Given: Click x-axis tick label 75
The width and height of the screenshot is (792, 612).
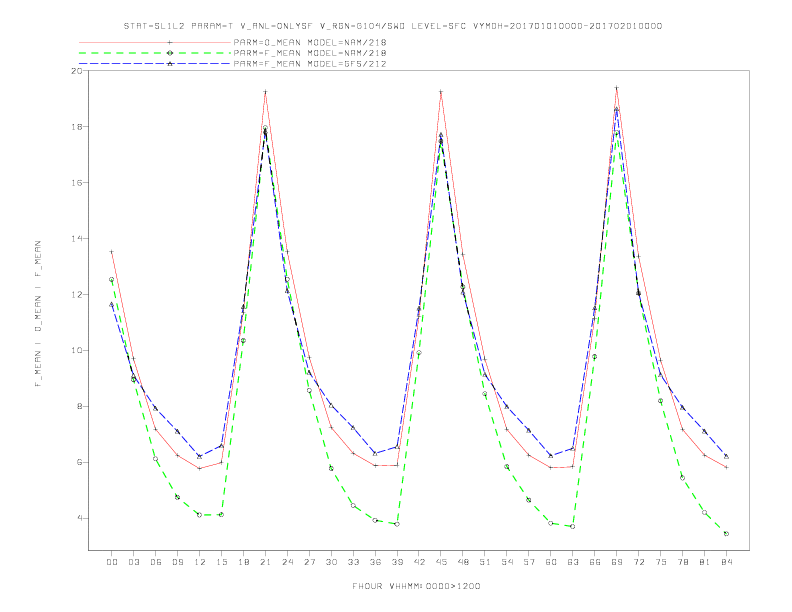Looking at the screenshot, I should click(661, 562).
